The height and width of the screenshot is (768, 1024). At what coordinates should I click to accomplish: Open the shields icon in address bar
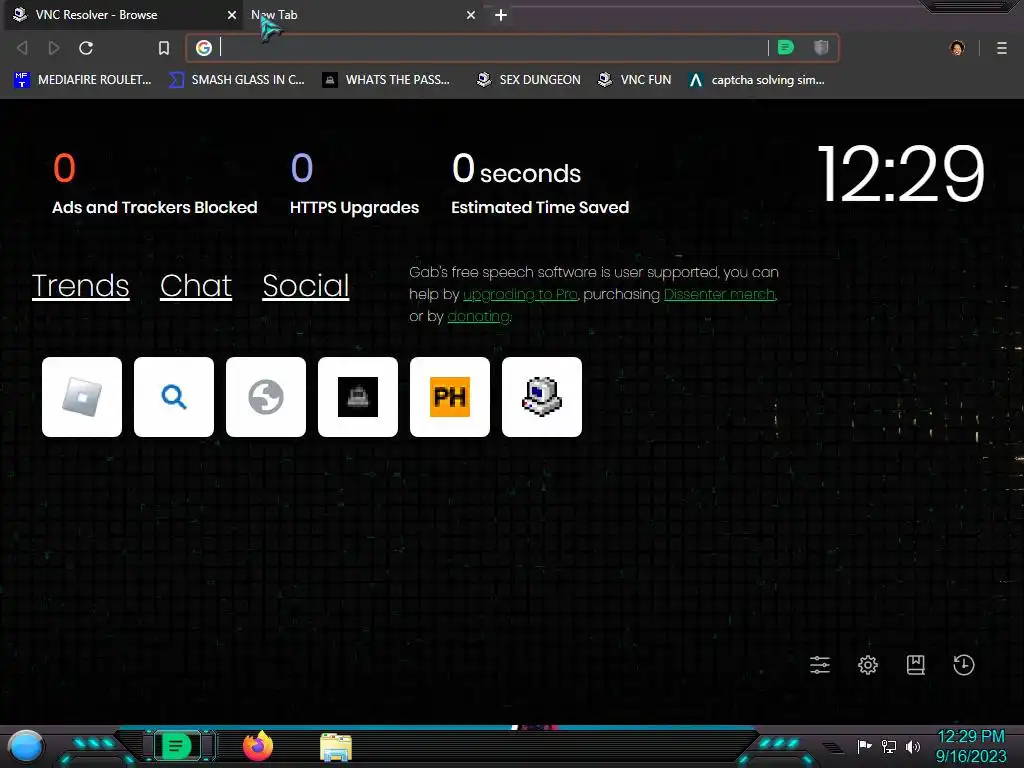tap(821, 47)
